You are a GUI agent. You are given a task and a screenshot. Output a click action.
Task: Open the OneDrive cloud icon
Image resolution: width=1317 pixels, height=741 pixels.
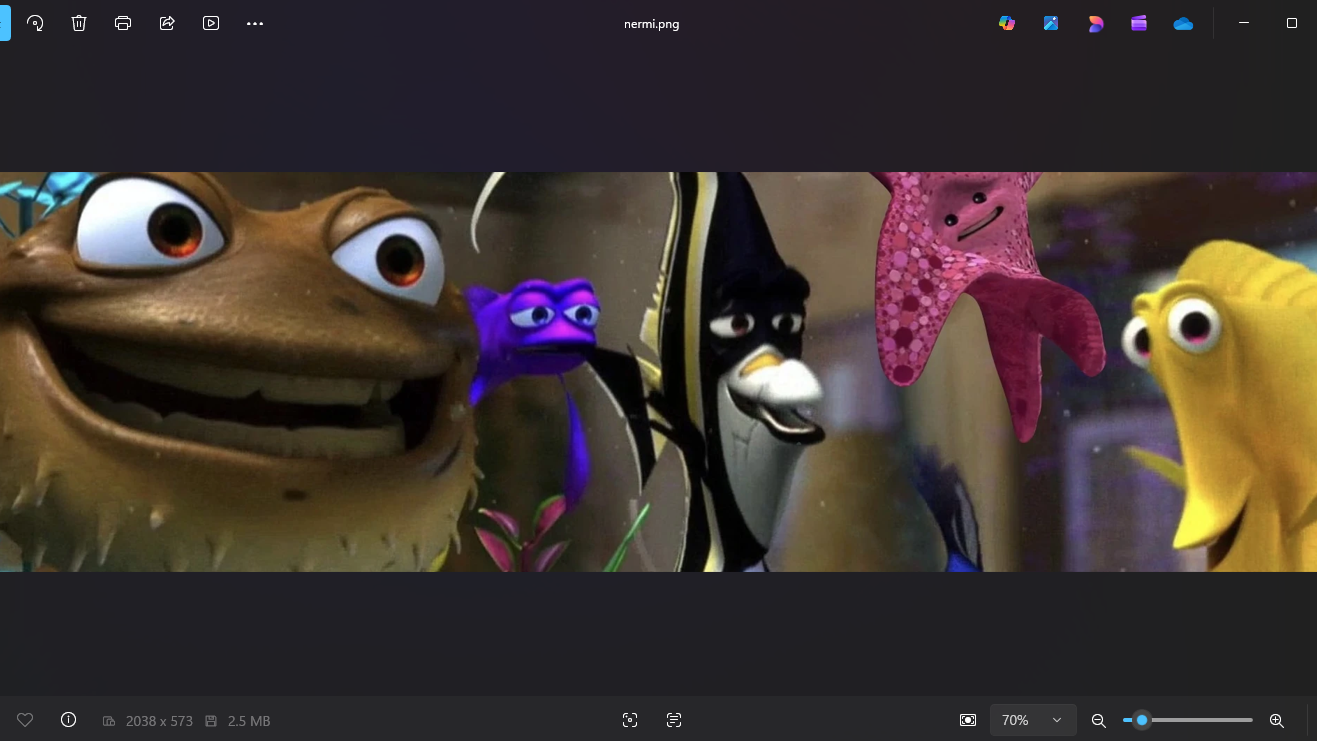coord(1183,23)
